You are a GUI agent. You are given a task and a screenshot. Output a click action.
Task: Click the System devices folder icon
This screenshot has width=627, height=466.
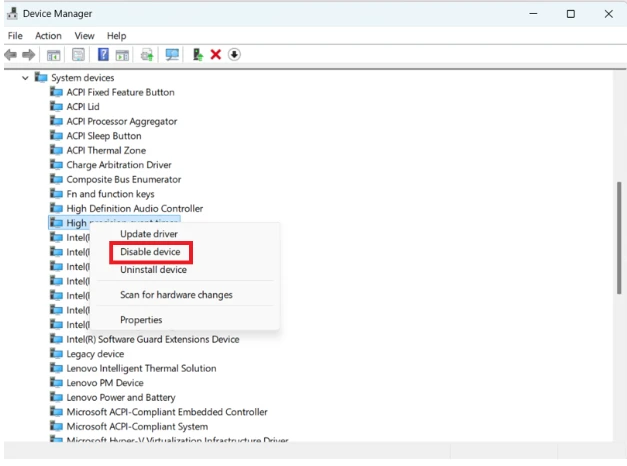[41, 77]
